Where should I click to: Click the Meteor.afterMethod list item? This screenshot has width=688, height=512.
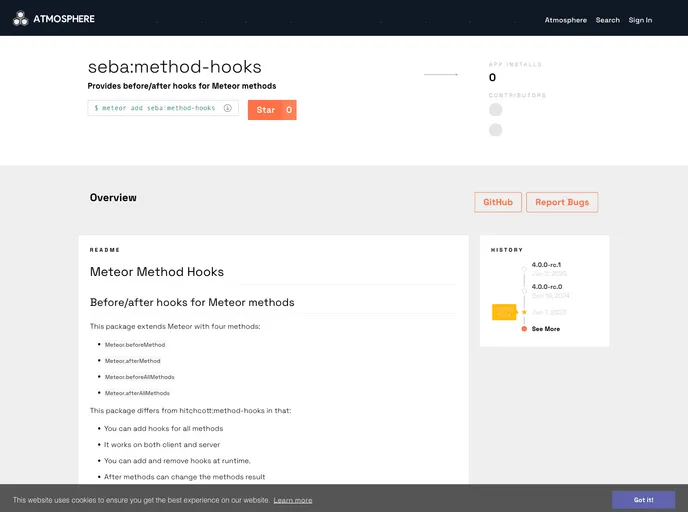click(133, 361)
